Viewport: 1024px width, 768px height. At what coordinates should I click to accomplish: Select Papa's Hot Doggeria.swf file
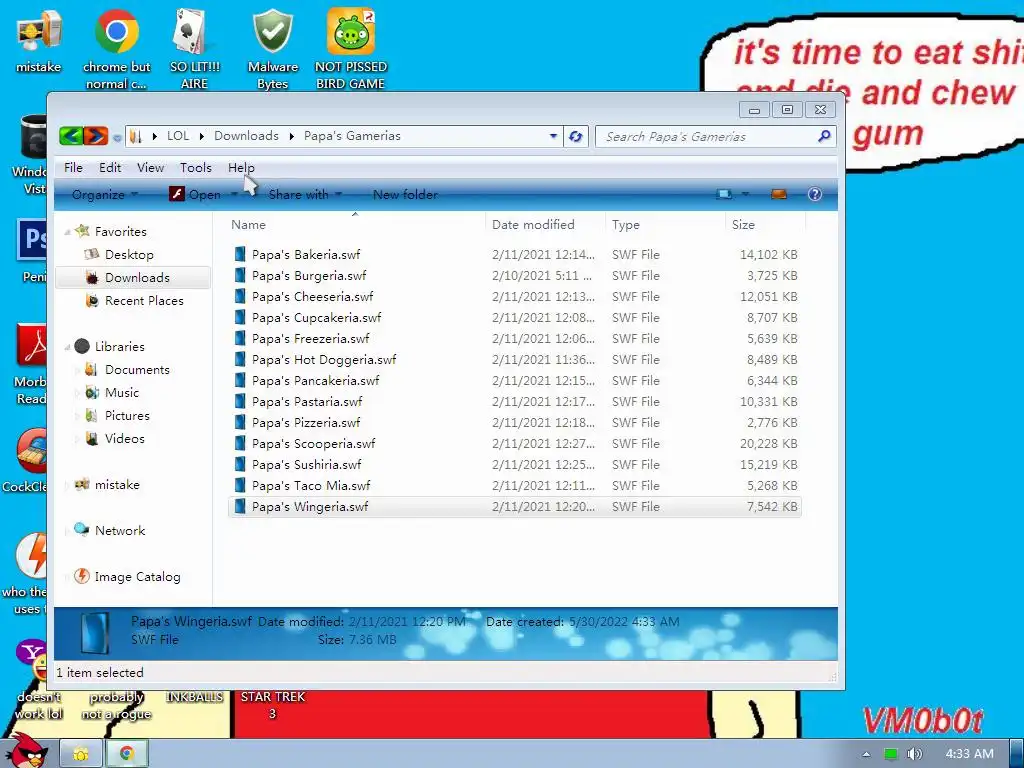tap(324, 360)
